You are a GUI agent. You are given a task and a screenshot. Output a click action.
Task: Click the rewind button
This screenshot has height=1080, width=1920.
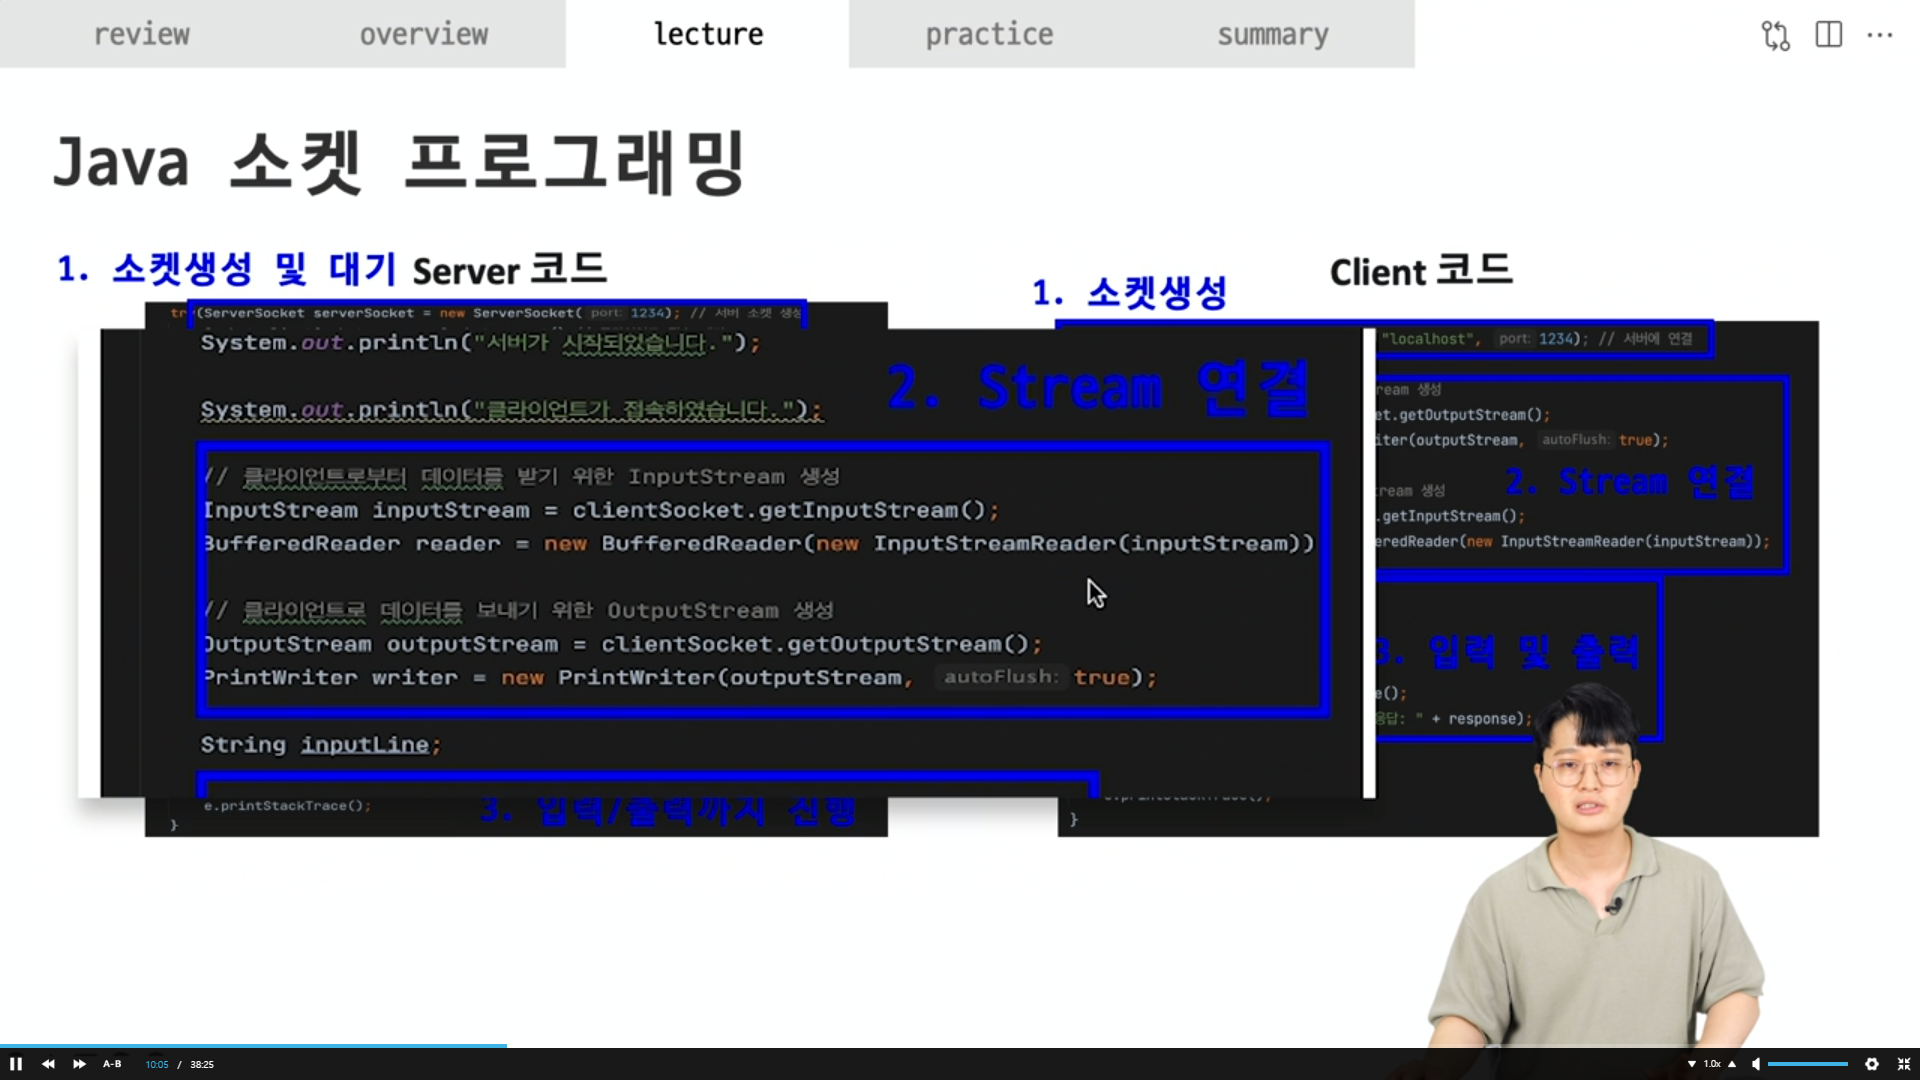click(x=48, y=1064)
